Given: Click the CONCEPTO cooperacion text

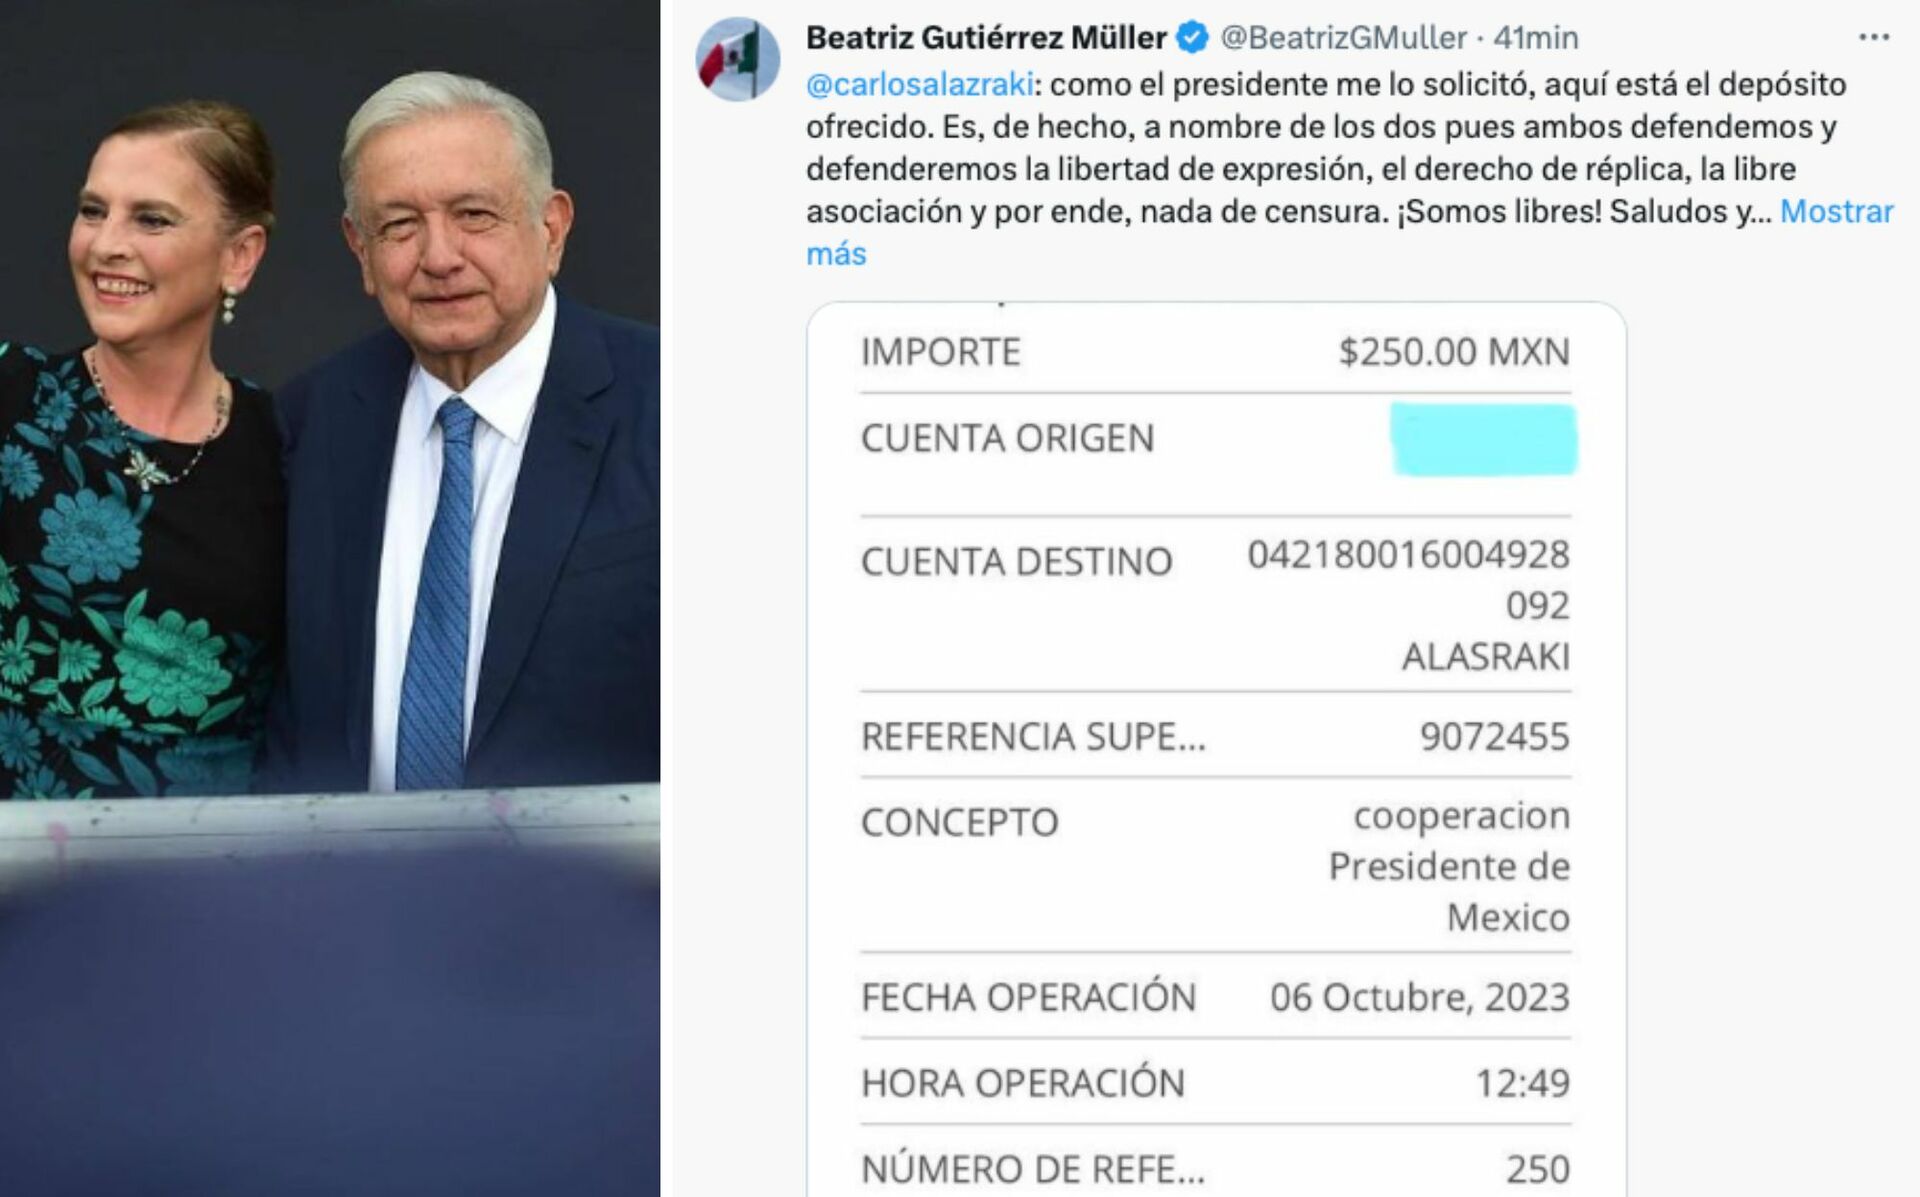Looking at the screenshot, I should click(1461, 816).
